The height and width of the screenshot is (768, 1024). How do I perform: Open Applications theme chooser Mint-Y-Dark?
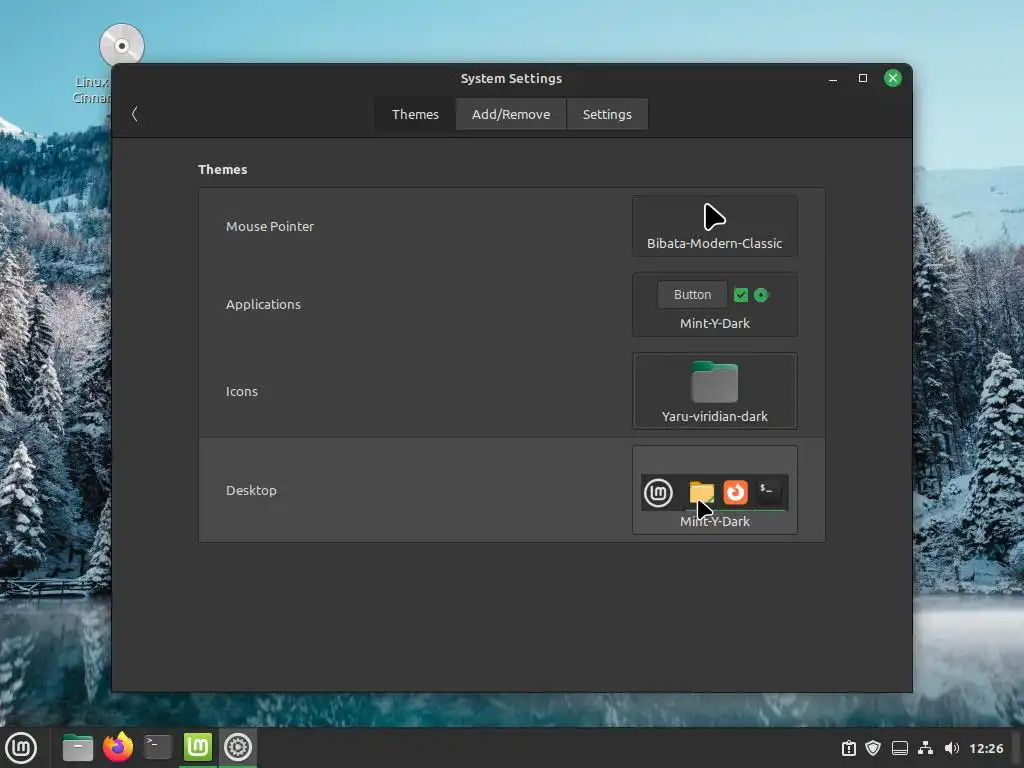pyautogui.click(x=714, y=305)
